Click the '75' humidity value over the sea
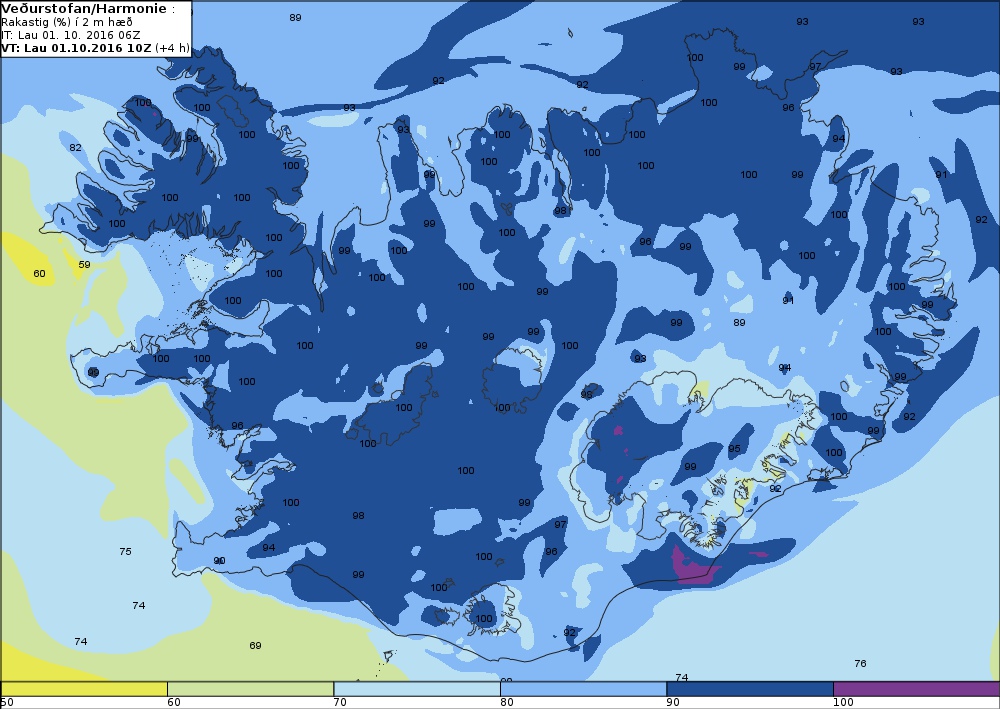 click(x=126, y=552)
